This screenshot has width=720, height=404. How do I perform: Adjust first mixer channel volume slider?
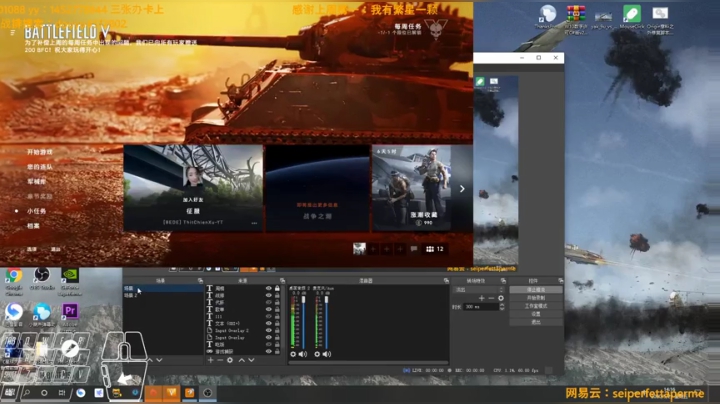(x=303, y=324)
